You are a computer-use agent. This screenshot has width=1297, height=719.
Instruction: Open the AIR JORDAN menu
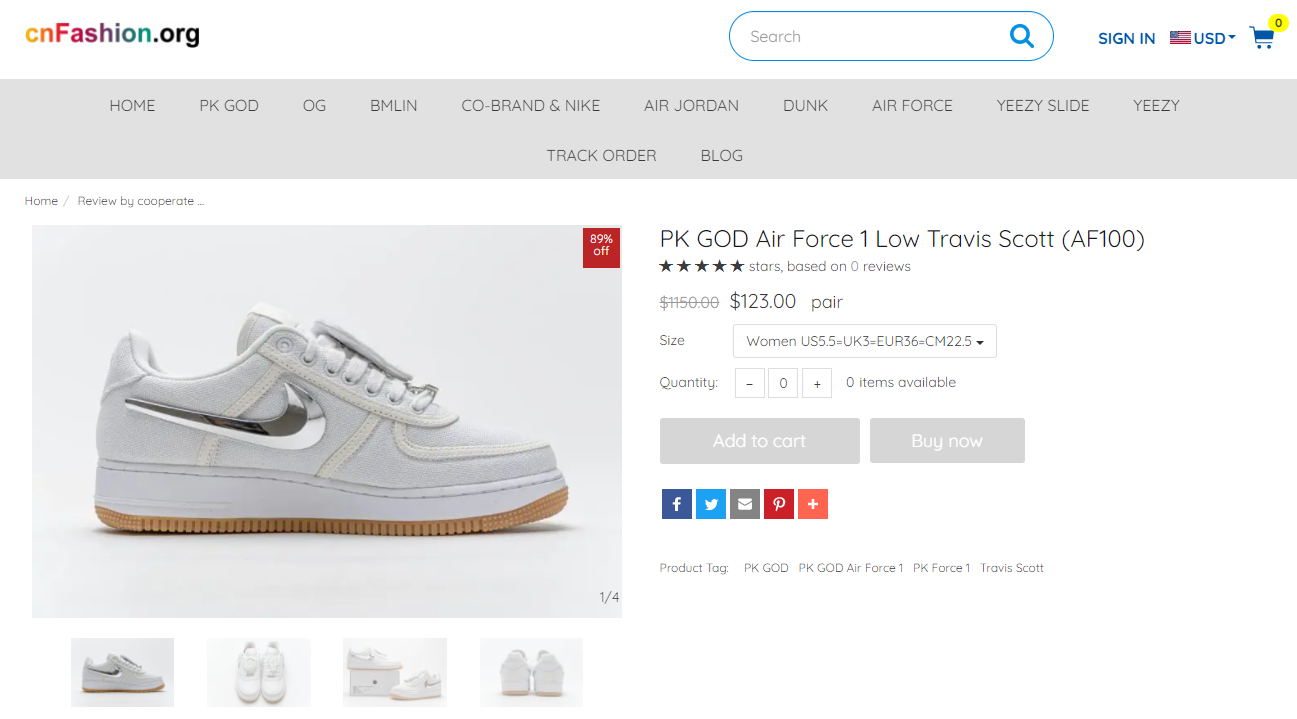pyautogui.click(x=691, y=105)
